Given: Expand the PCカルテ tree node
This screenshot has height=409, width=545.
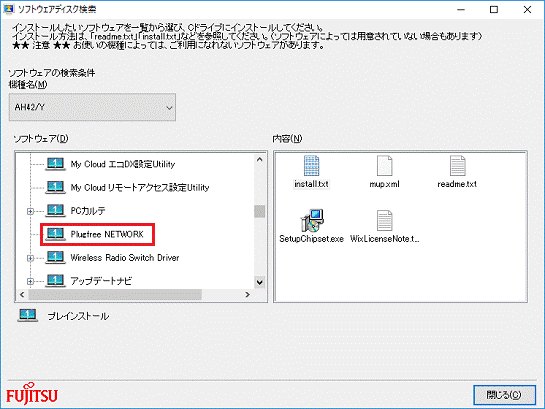Looking at the screenshot, I should (31, 211).
